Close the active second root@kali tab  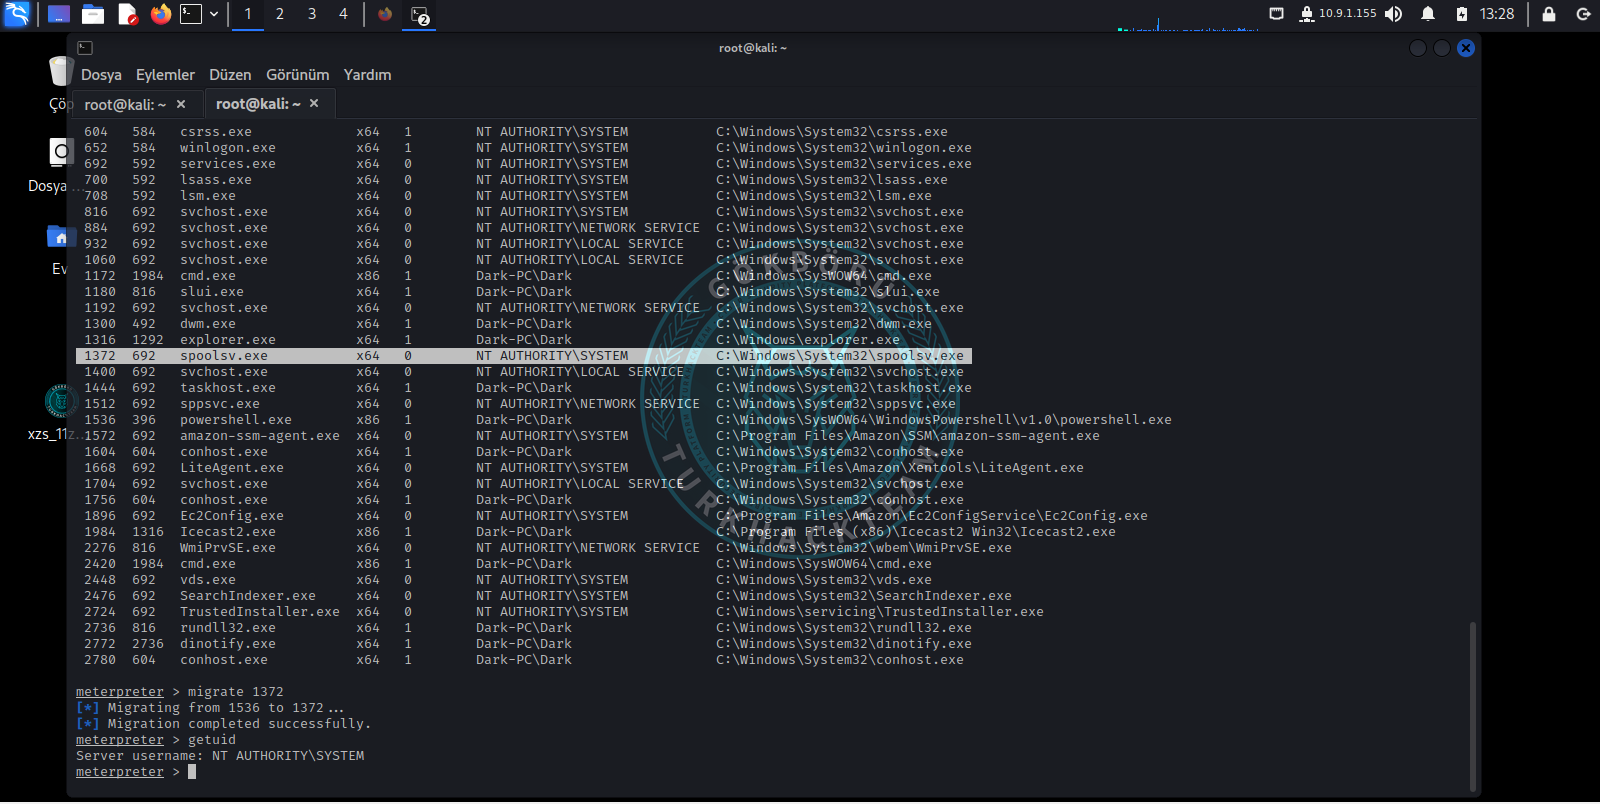coord(314,103)
